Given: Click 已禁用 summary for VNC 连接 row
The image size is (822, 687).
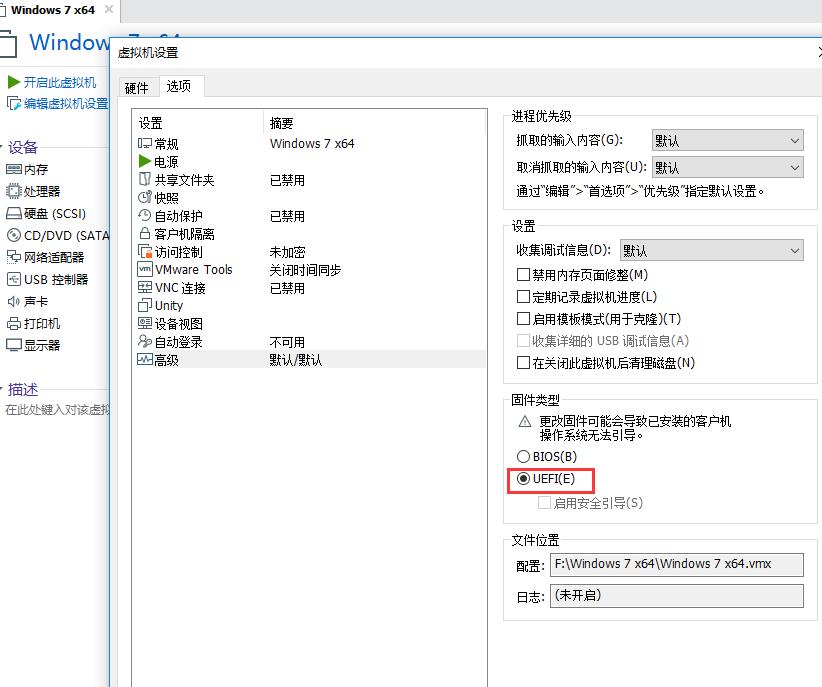Looking at the screenshot, I should pyautogui.click(x=287, y=288).
